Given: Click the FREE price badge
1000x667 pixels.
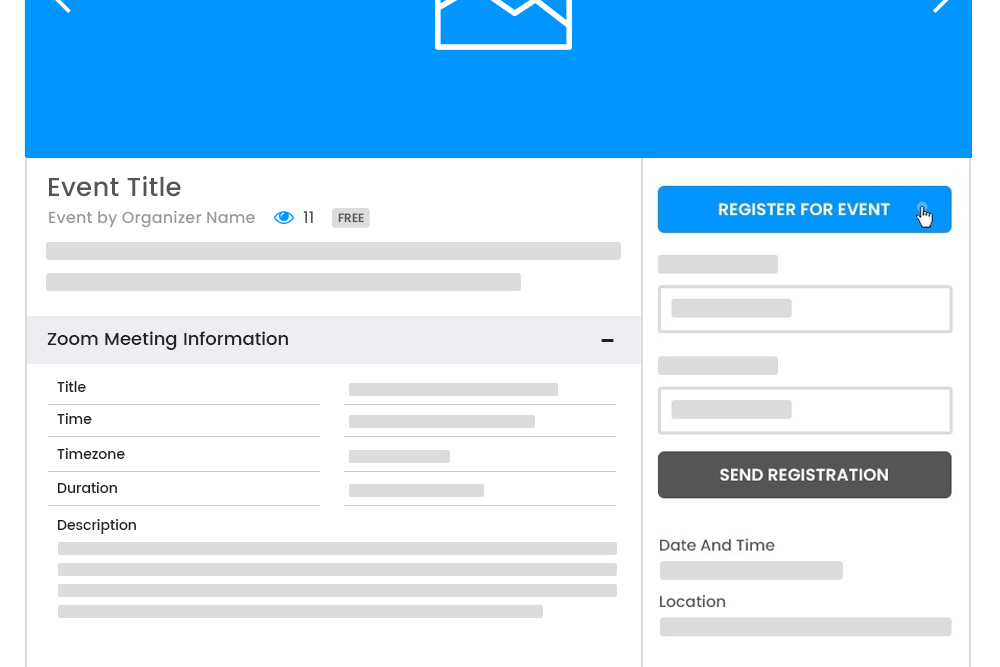Looking at the screenshot, I should (350, 217).
